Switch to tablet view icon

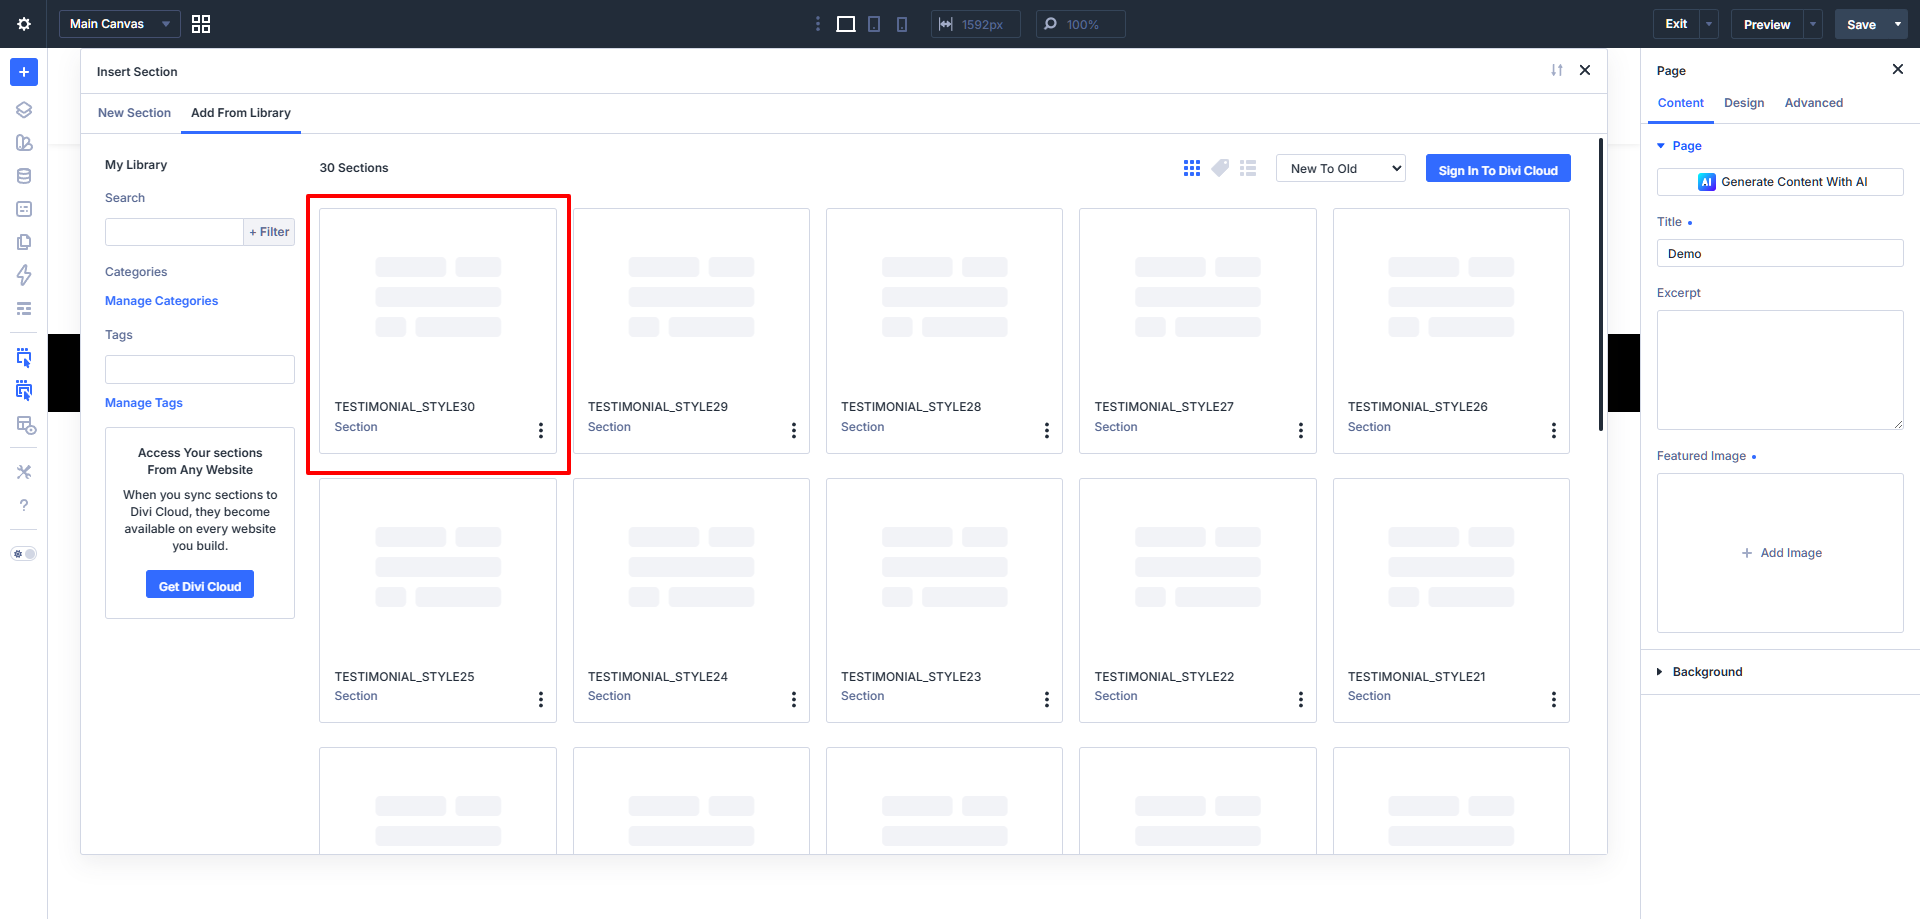point(874,24)
